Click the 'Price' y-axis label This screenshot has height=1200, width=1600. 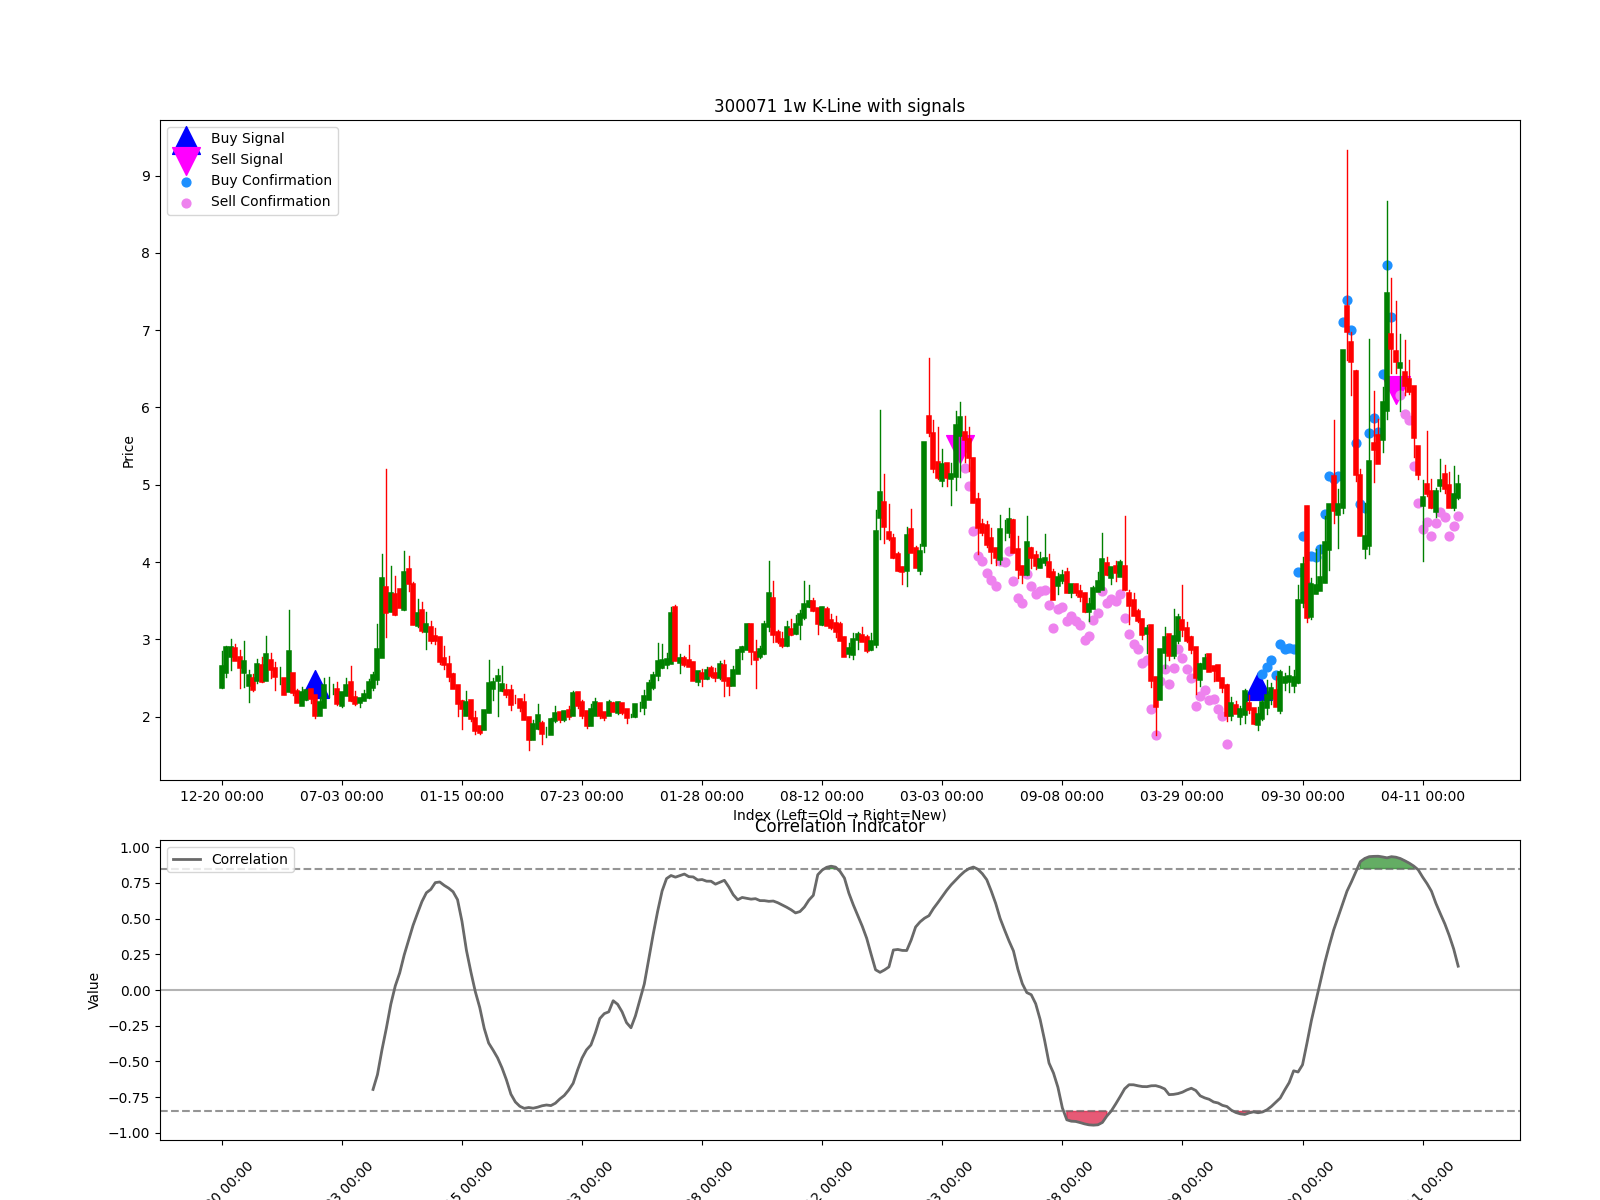128,452
